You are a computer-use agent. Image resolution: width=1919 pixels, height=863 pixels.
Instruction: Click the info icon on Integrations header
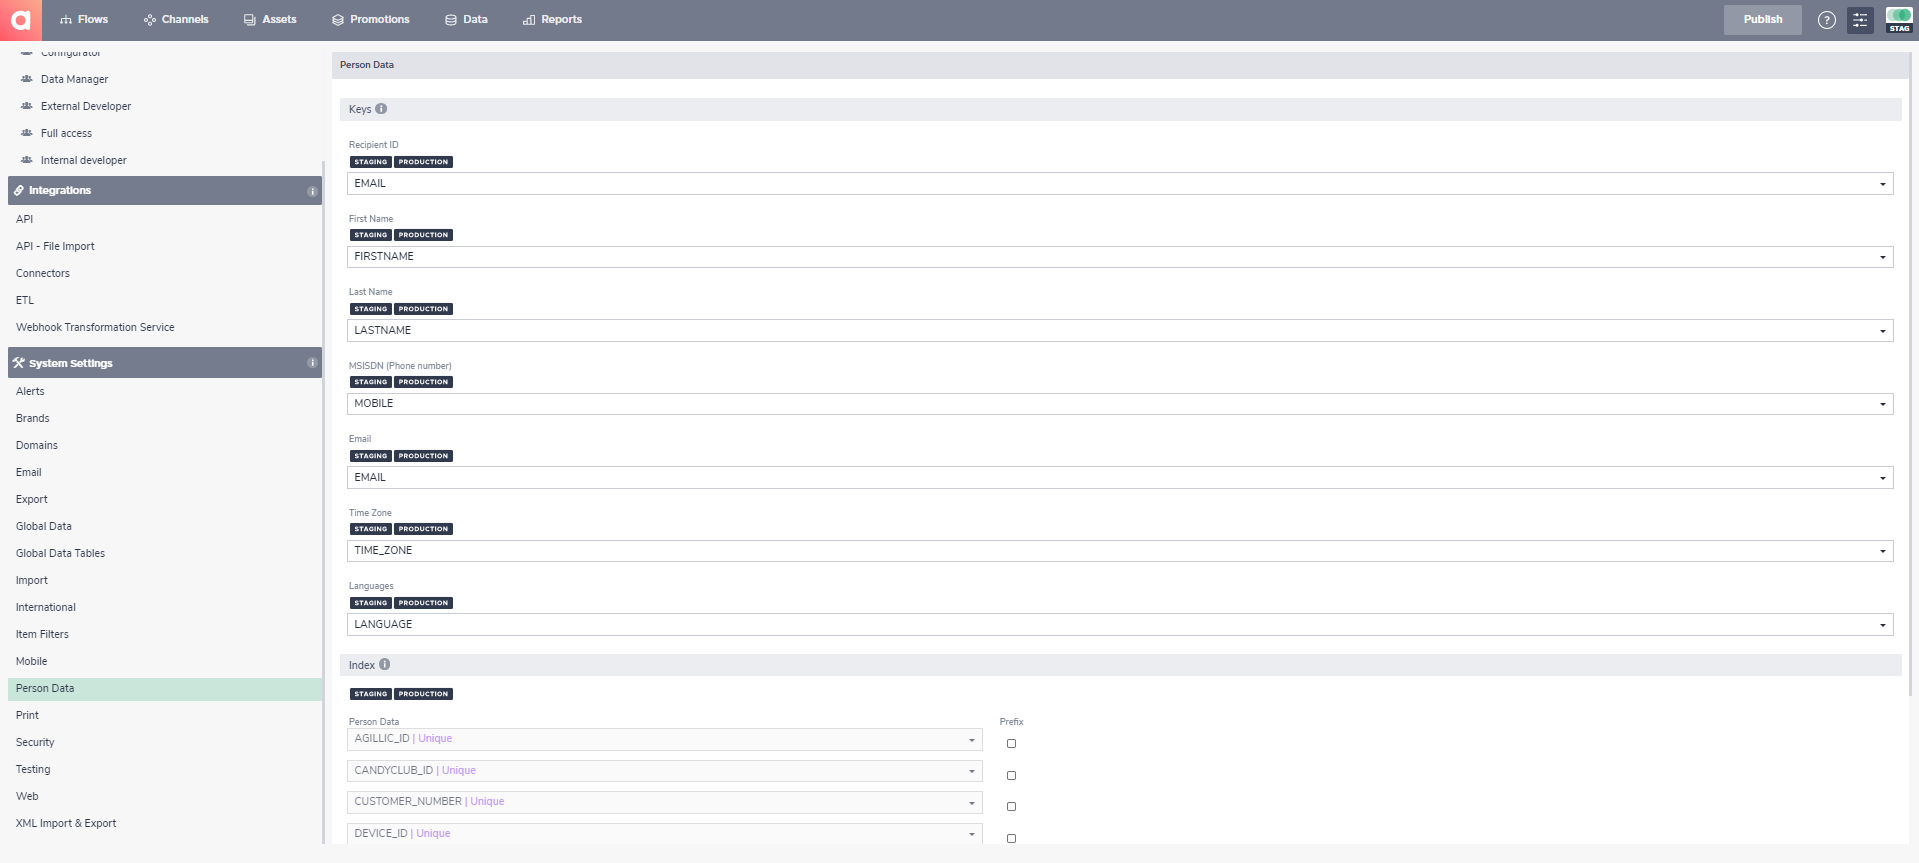point(312,191)
